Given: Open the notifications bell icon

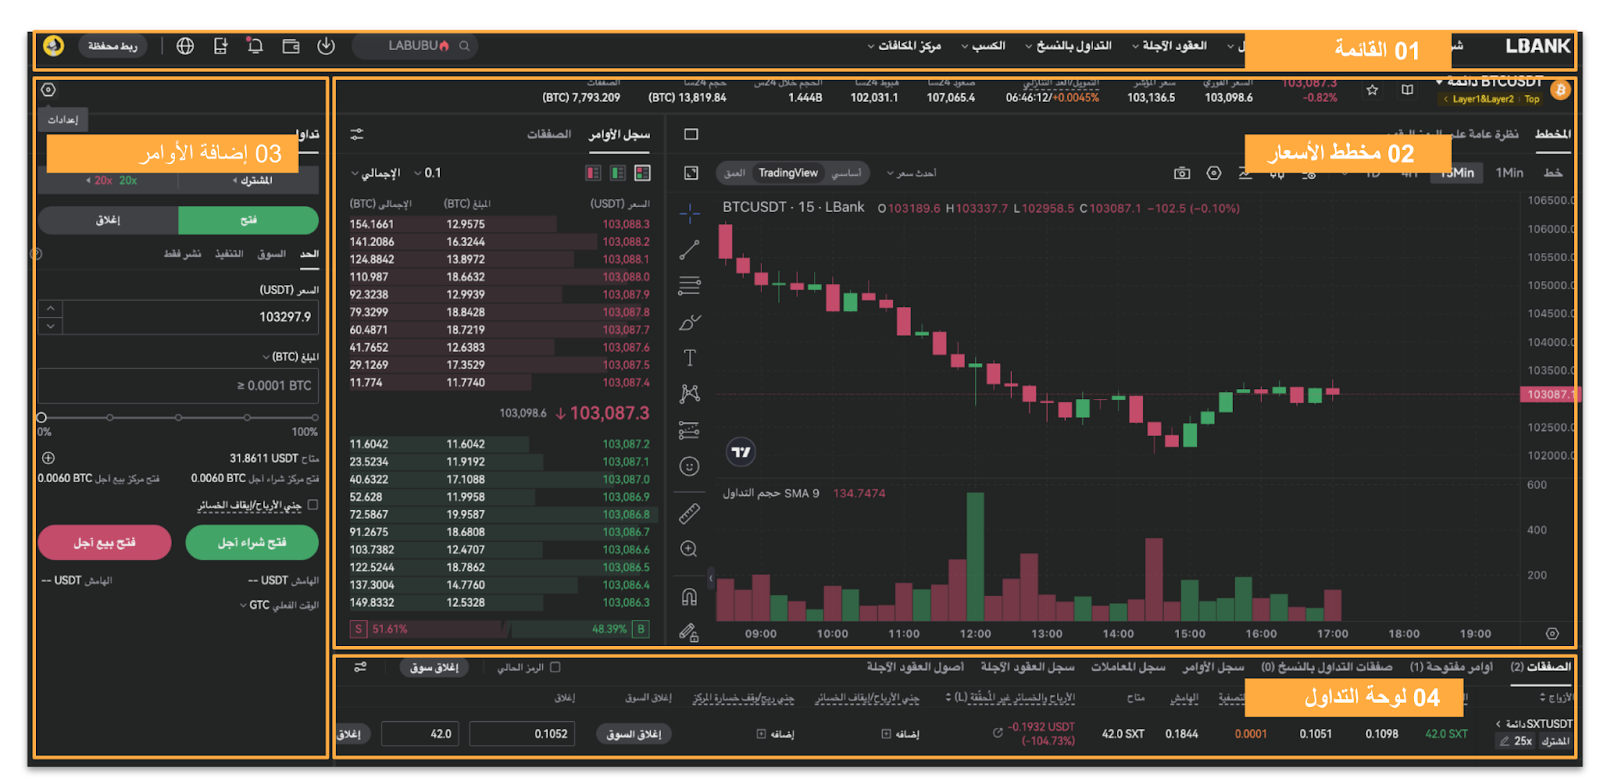Looking at the screenshot, I should (x=255, y=46).
